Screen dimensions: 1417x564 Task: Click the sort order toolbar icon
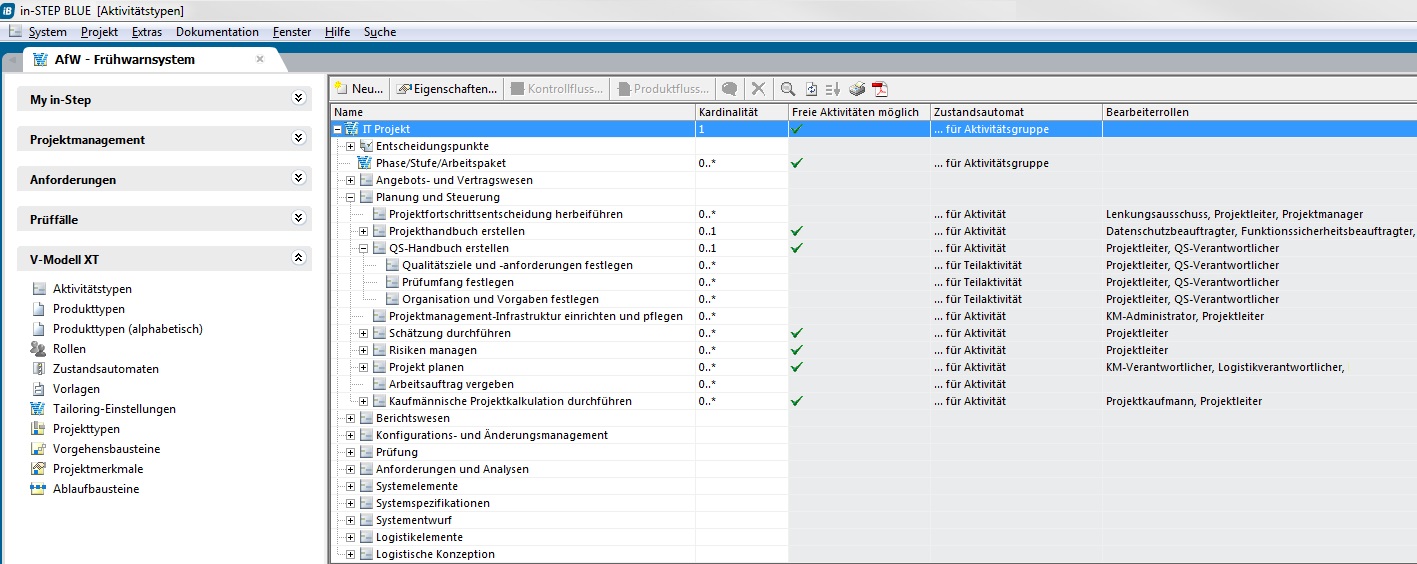click(x=833, y=89)
